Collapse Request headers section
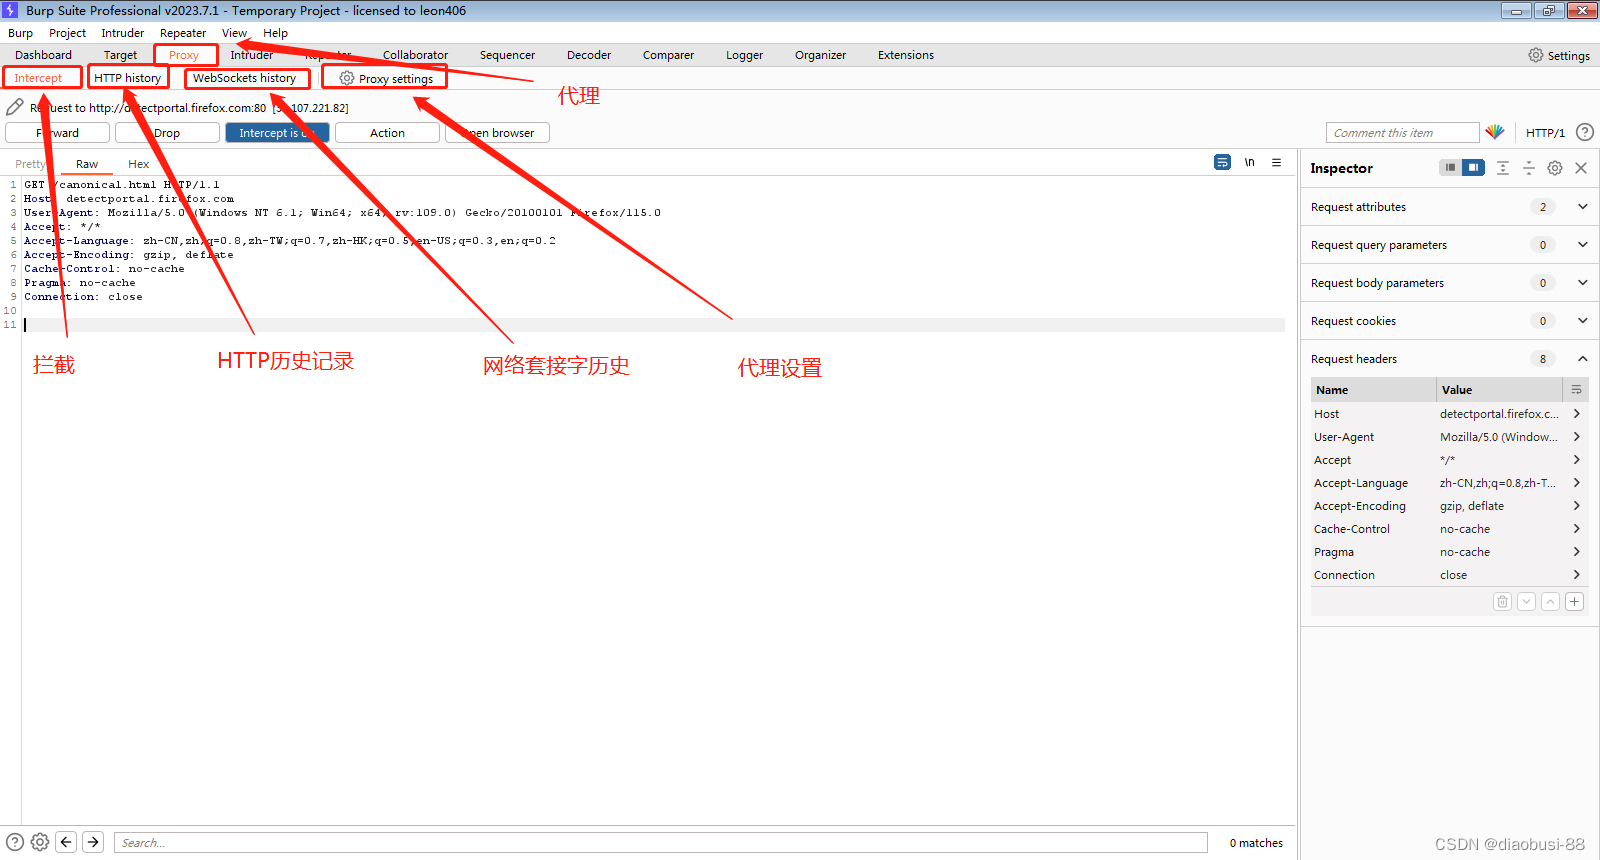The width and height of the screenshot is (1600, 860). pyautogui.click(x=1582, y=359)
